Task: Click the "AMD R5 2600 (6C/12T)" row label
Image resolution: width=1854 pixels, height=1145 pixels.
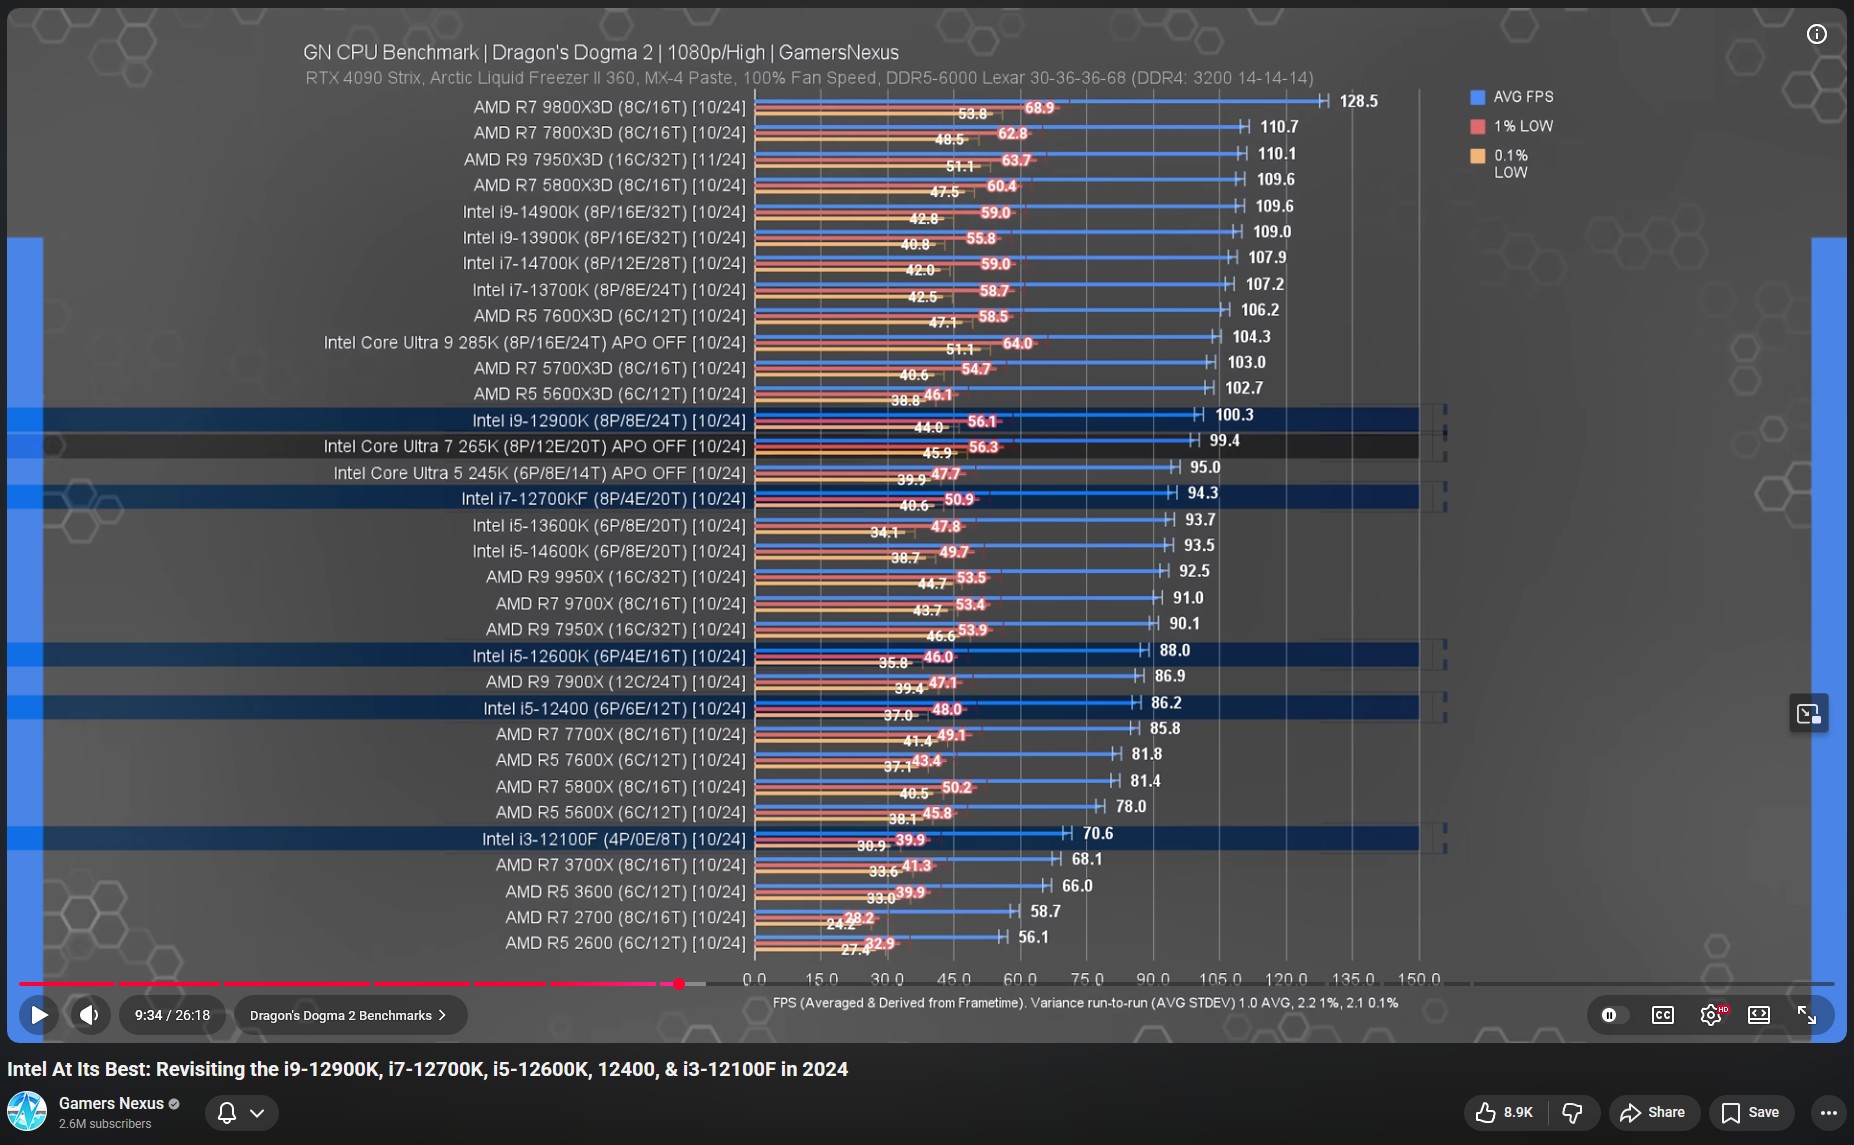Action: tap(626, 943)
